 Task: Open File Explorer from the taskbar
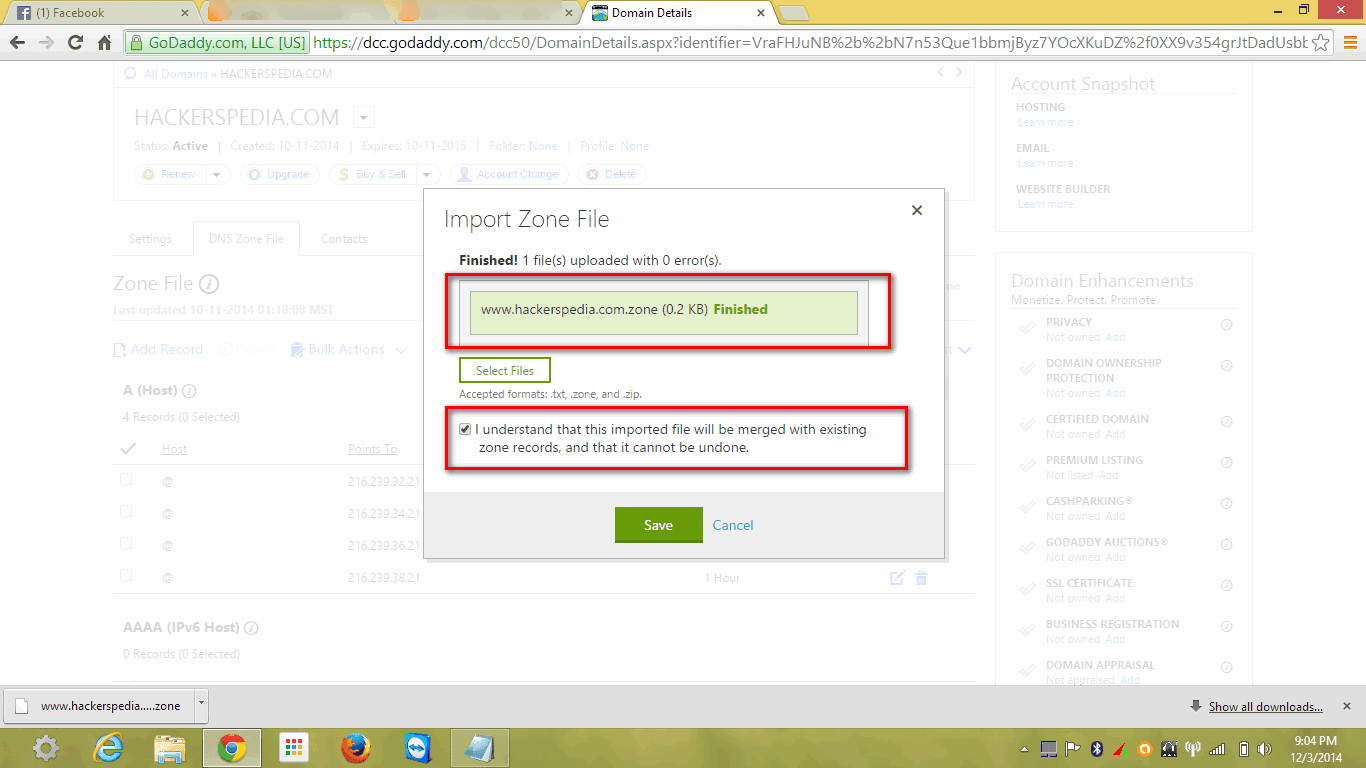point(169,748)
